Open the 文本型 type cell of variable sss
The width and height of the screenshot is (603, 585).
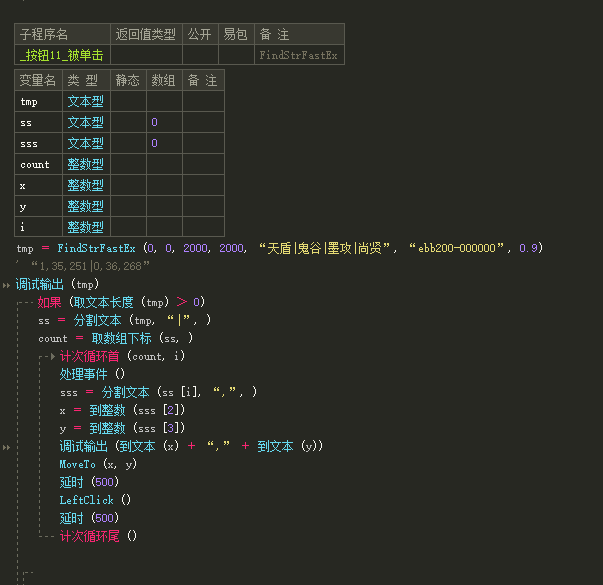click(86, 143)
